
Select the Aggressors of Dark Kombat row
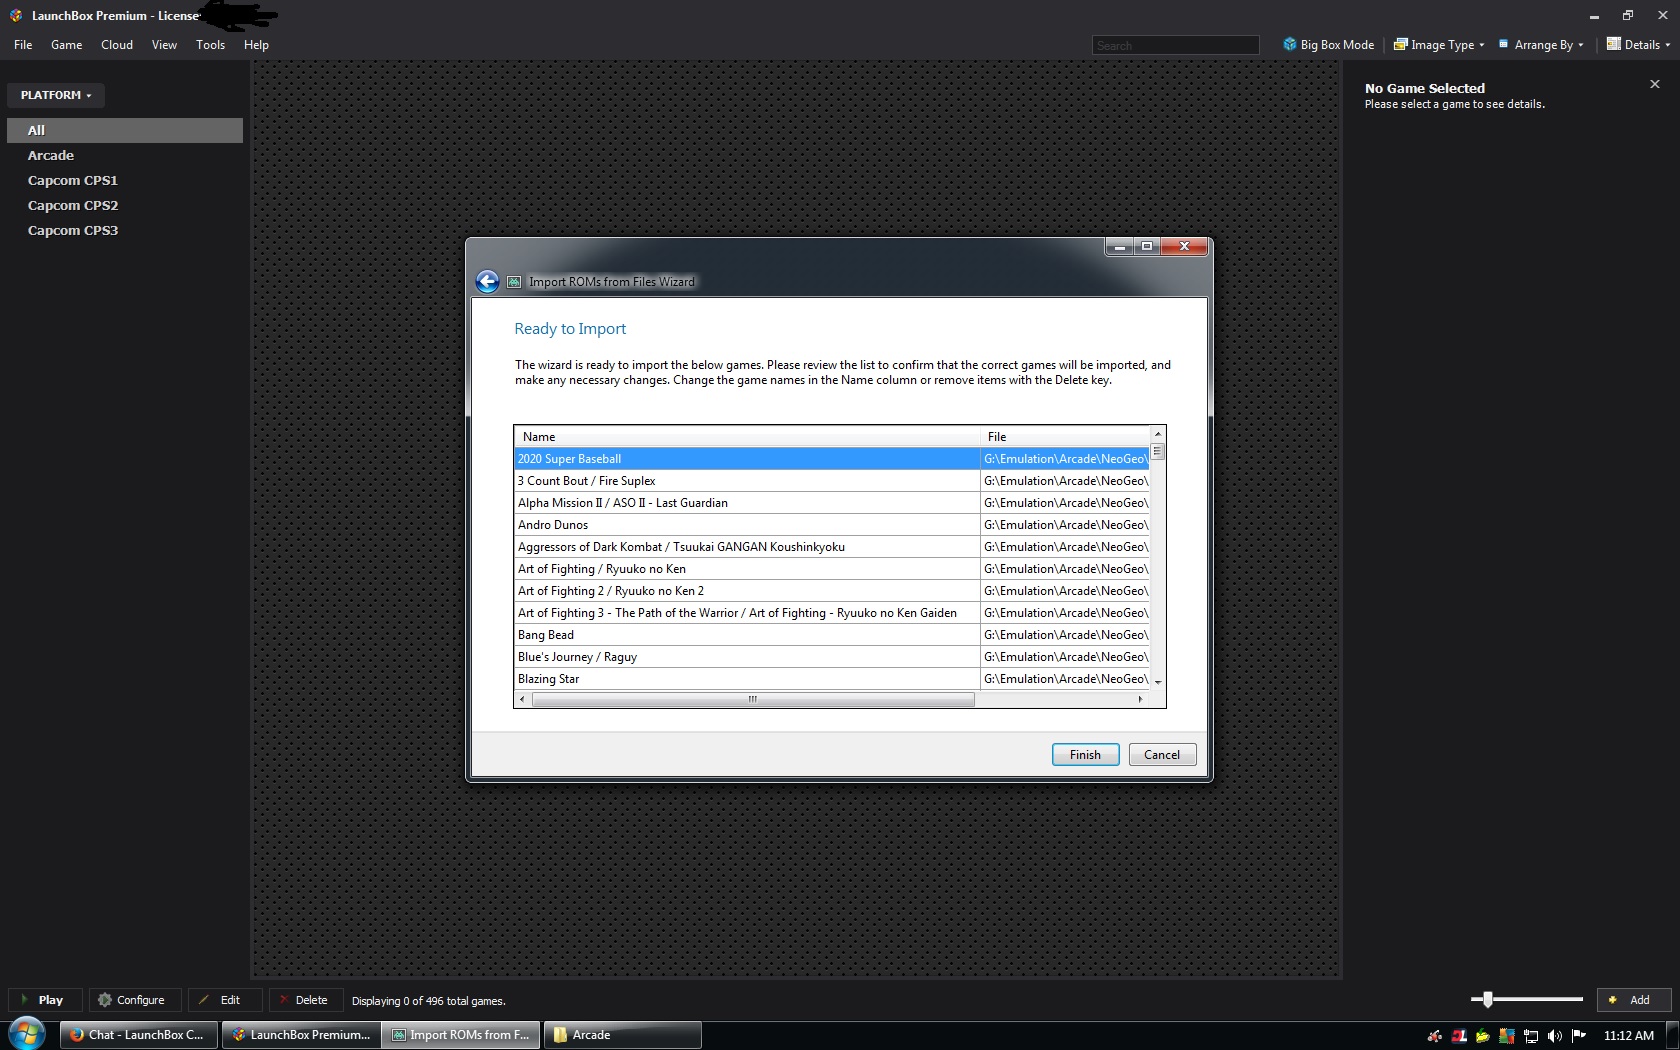(x=831, y=547)
